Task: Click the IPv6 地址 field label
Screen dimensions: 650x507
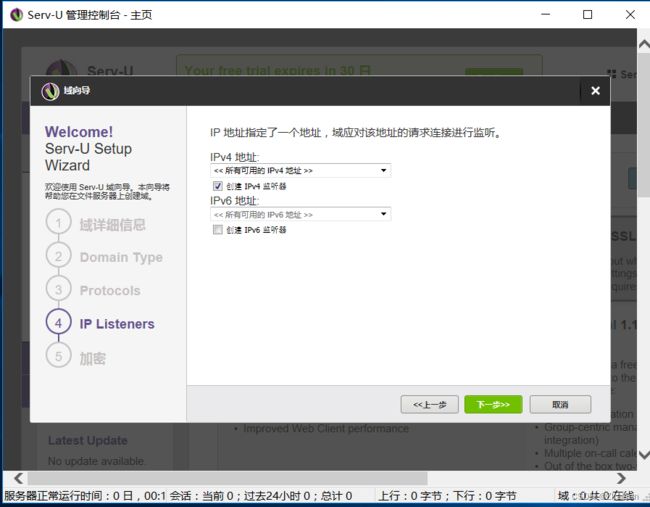Action: 235,201
